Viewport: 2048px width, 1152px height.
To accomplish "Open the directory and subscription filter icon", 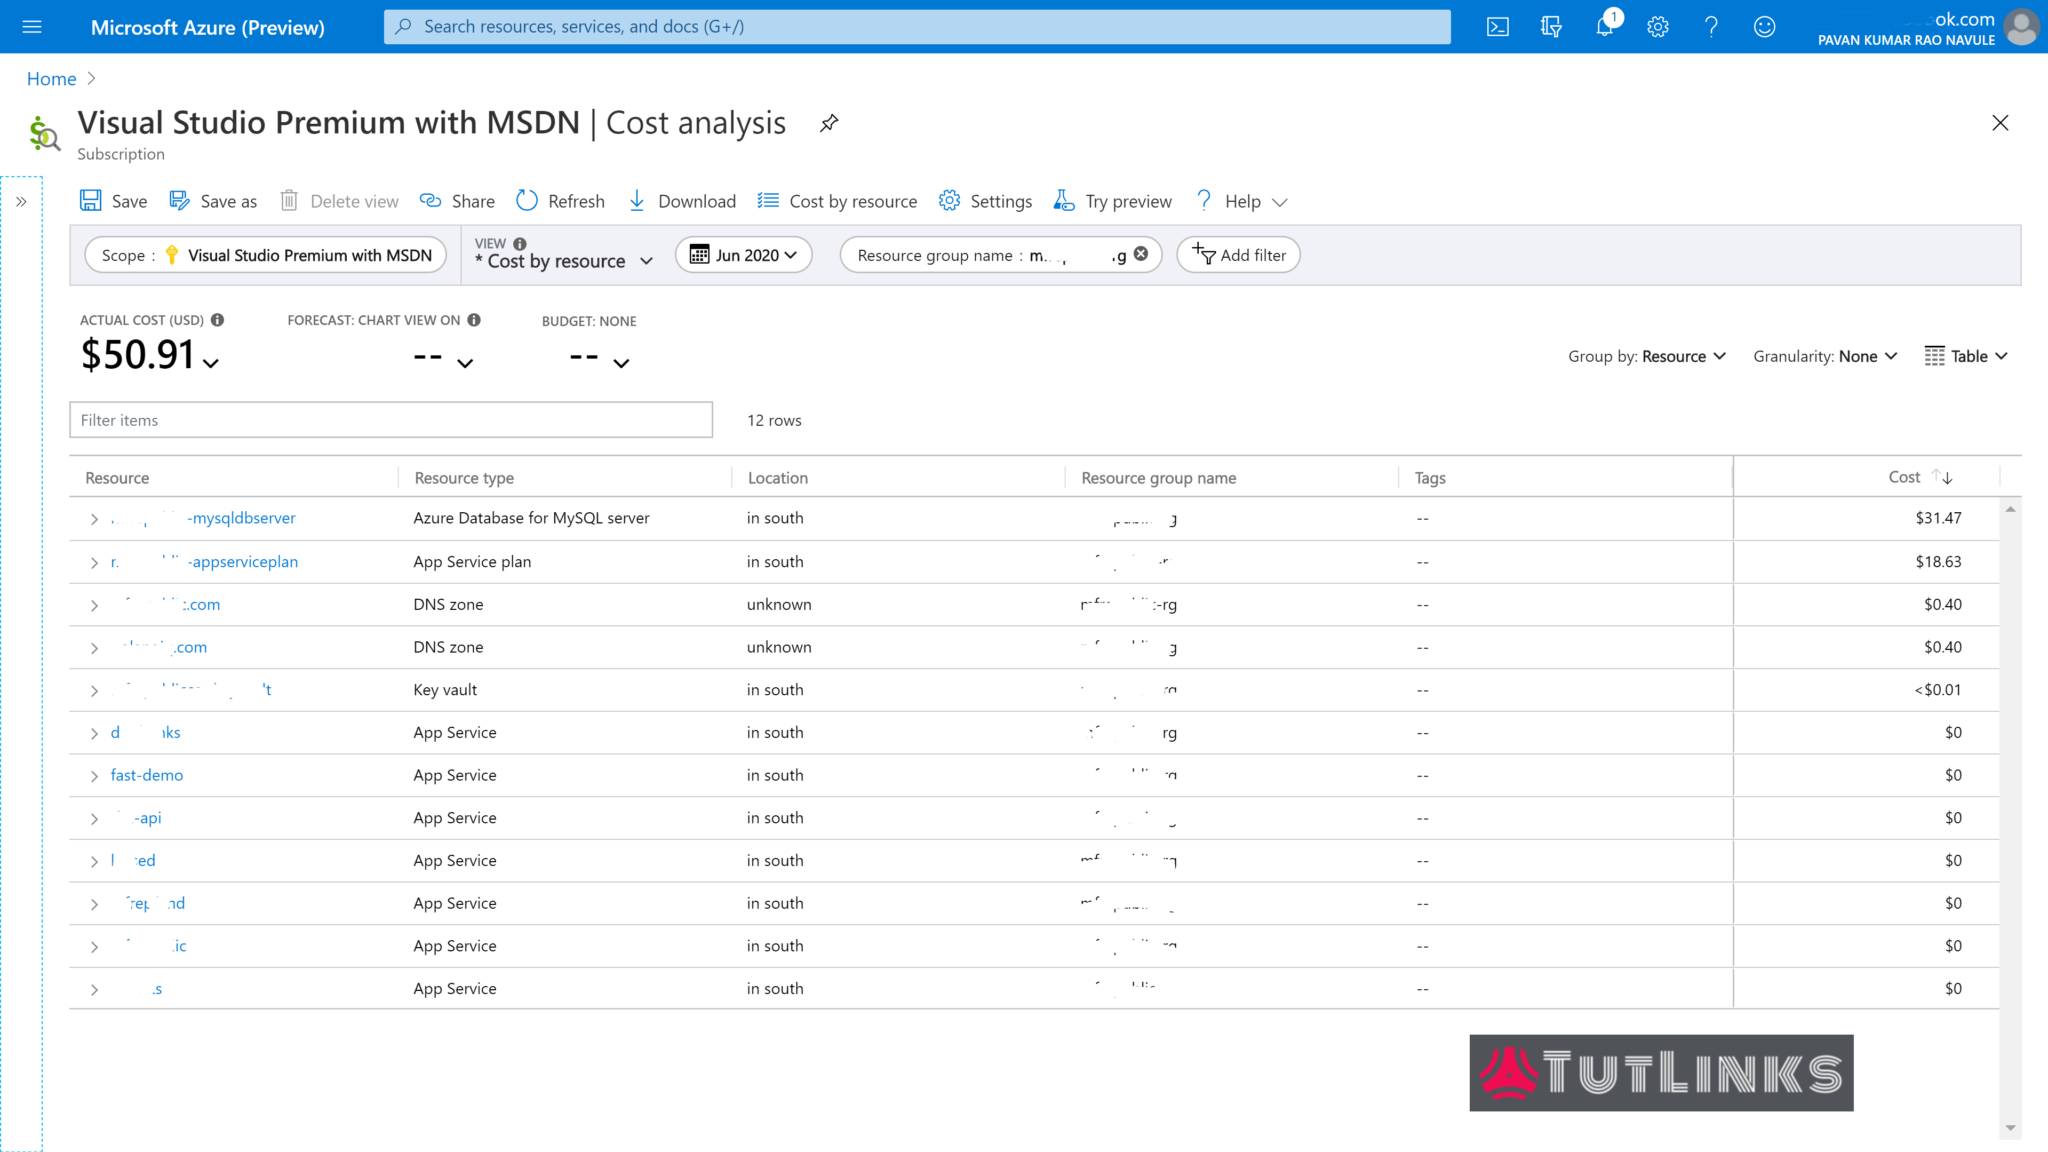I will tap(1551, 27).
